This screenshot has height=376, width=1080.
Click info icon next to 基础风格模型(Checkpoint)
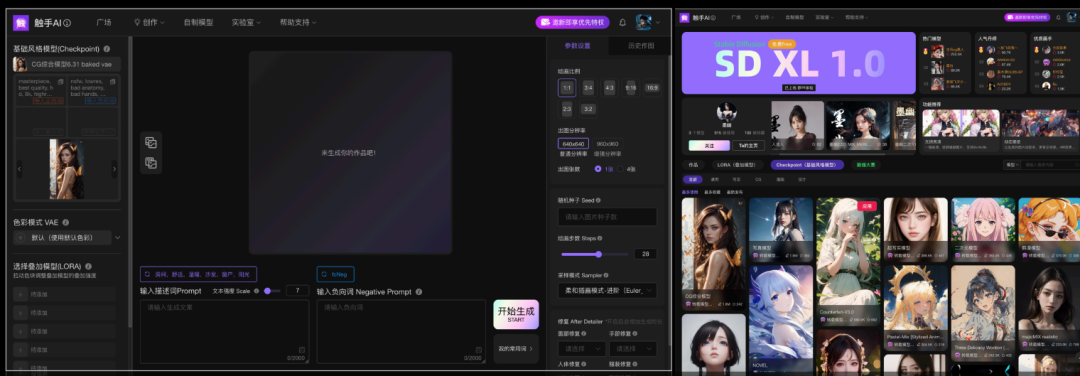tap(107, 49)
